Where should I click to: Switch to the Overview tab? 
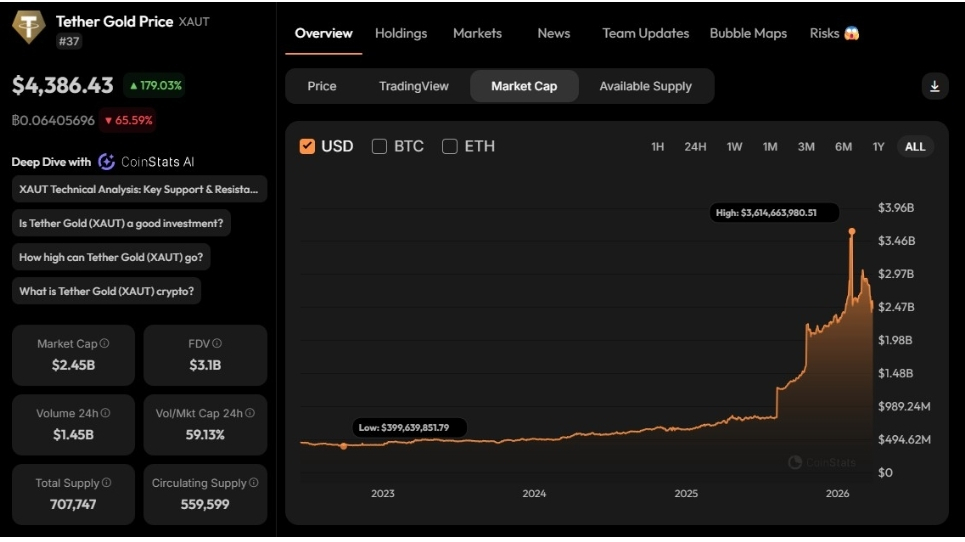[324, 33]
